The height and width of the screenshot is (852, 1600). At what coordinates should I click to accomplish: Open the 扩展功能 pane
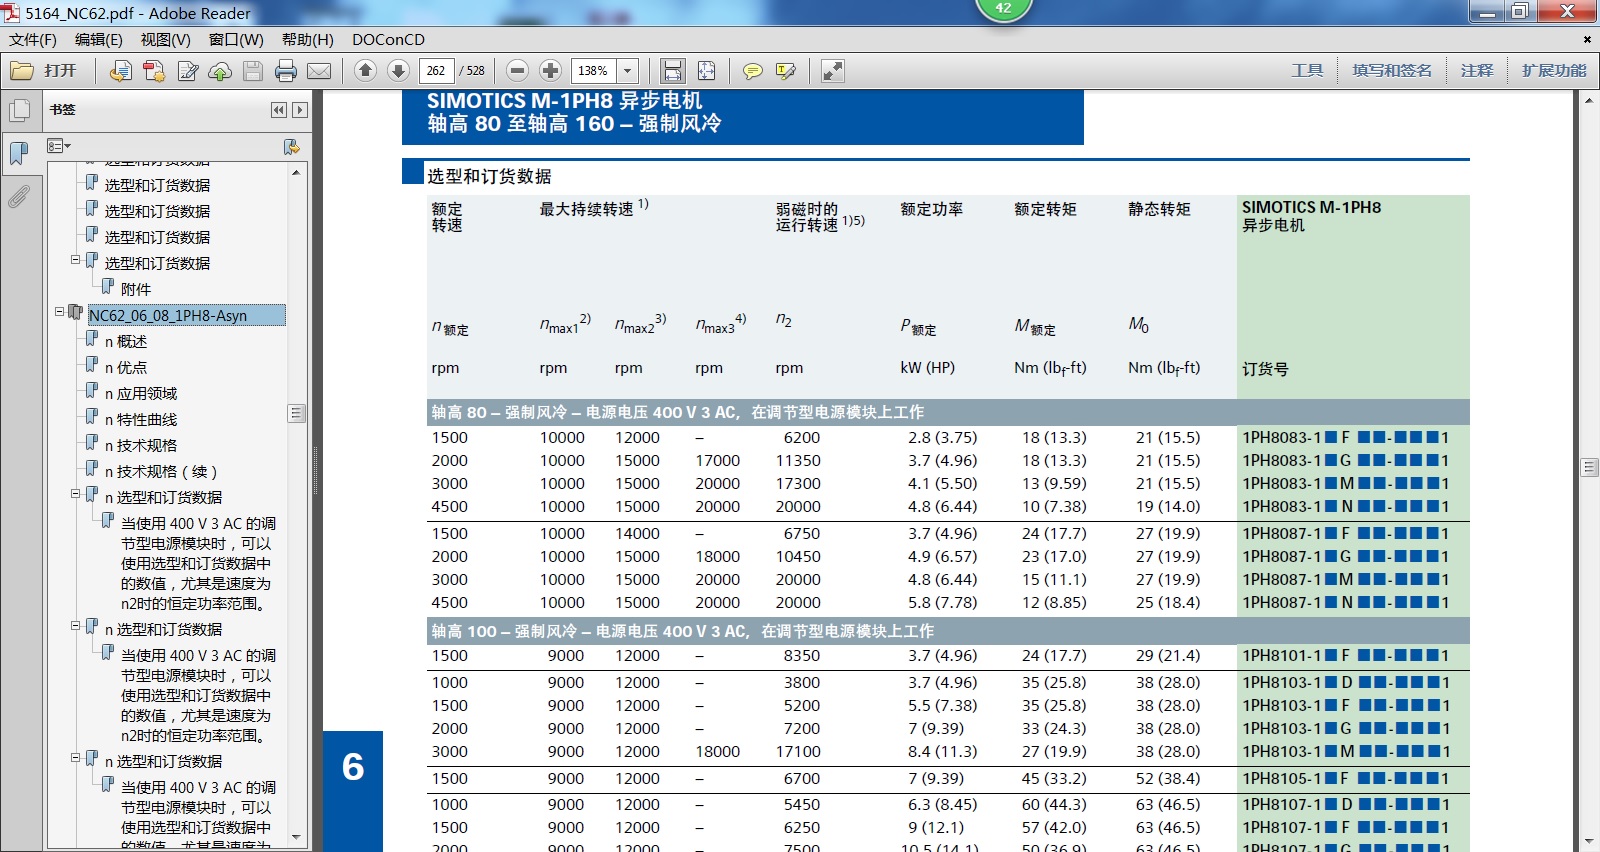[x=1554, y=71]
